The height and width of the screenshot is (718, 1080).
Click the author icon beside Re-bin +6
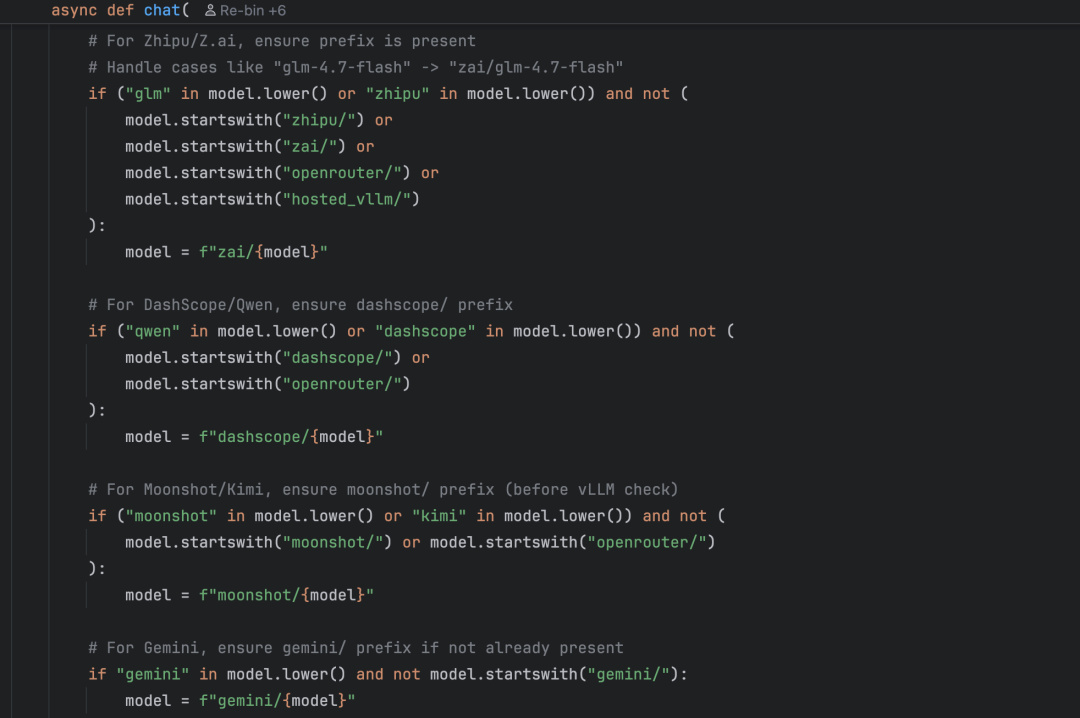click(x=210, y=10)
